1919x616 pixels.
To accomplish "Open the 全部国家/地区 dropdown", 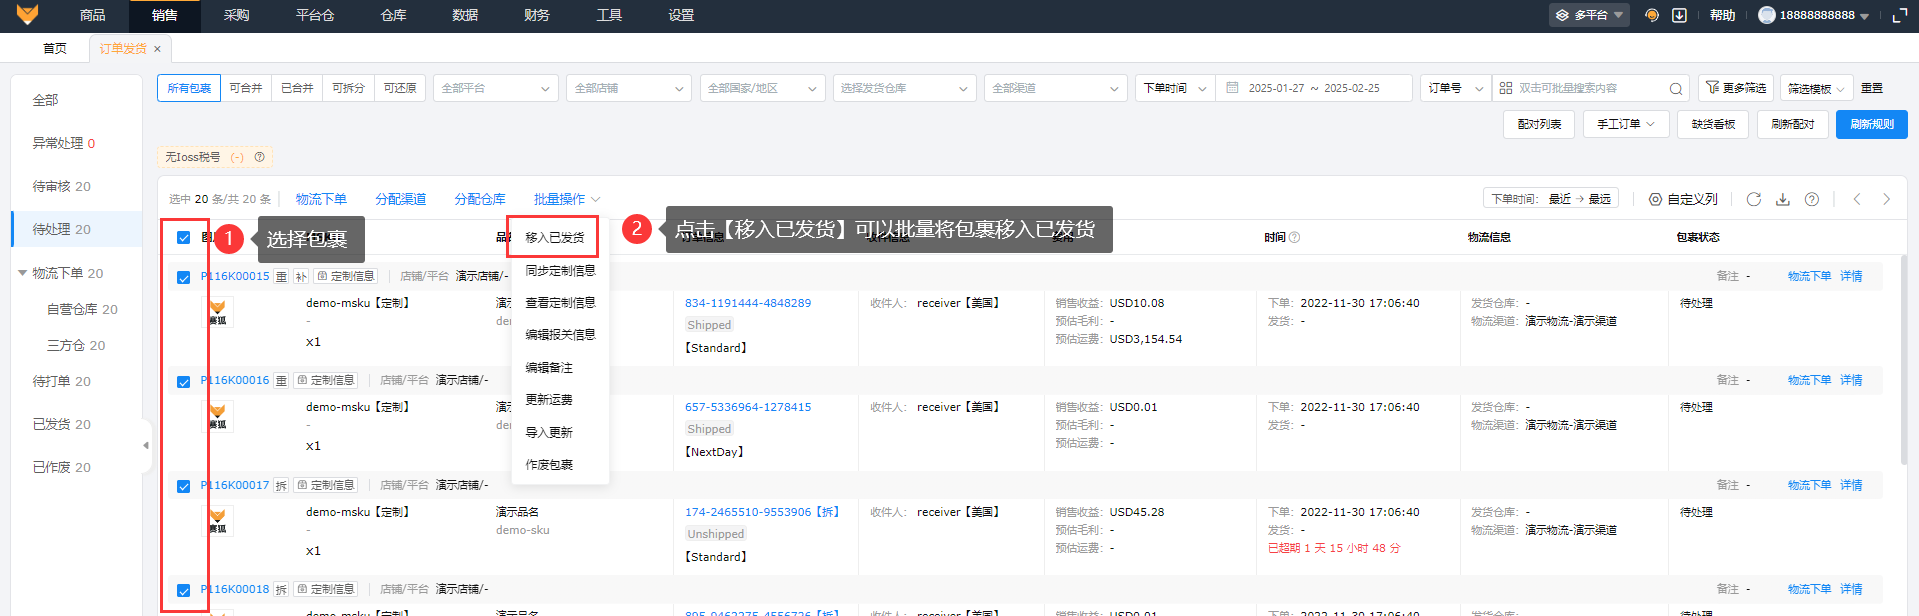I will tap(762, 88).
